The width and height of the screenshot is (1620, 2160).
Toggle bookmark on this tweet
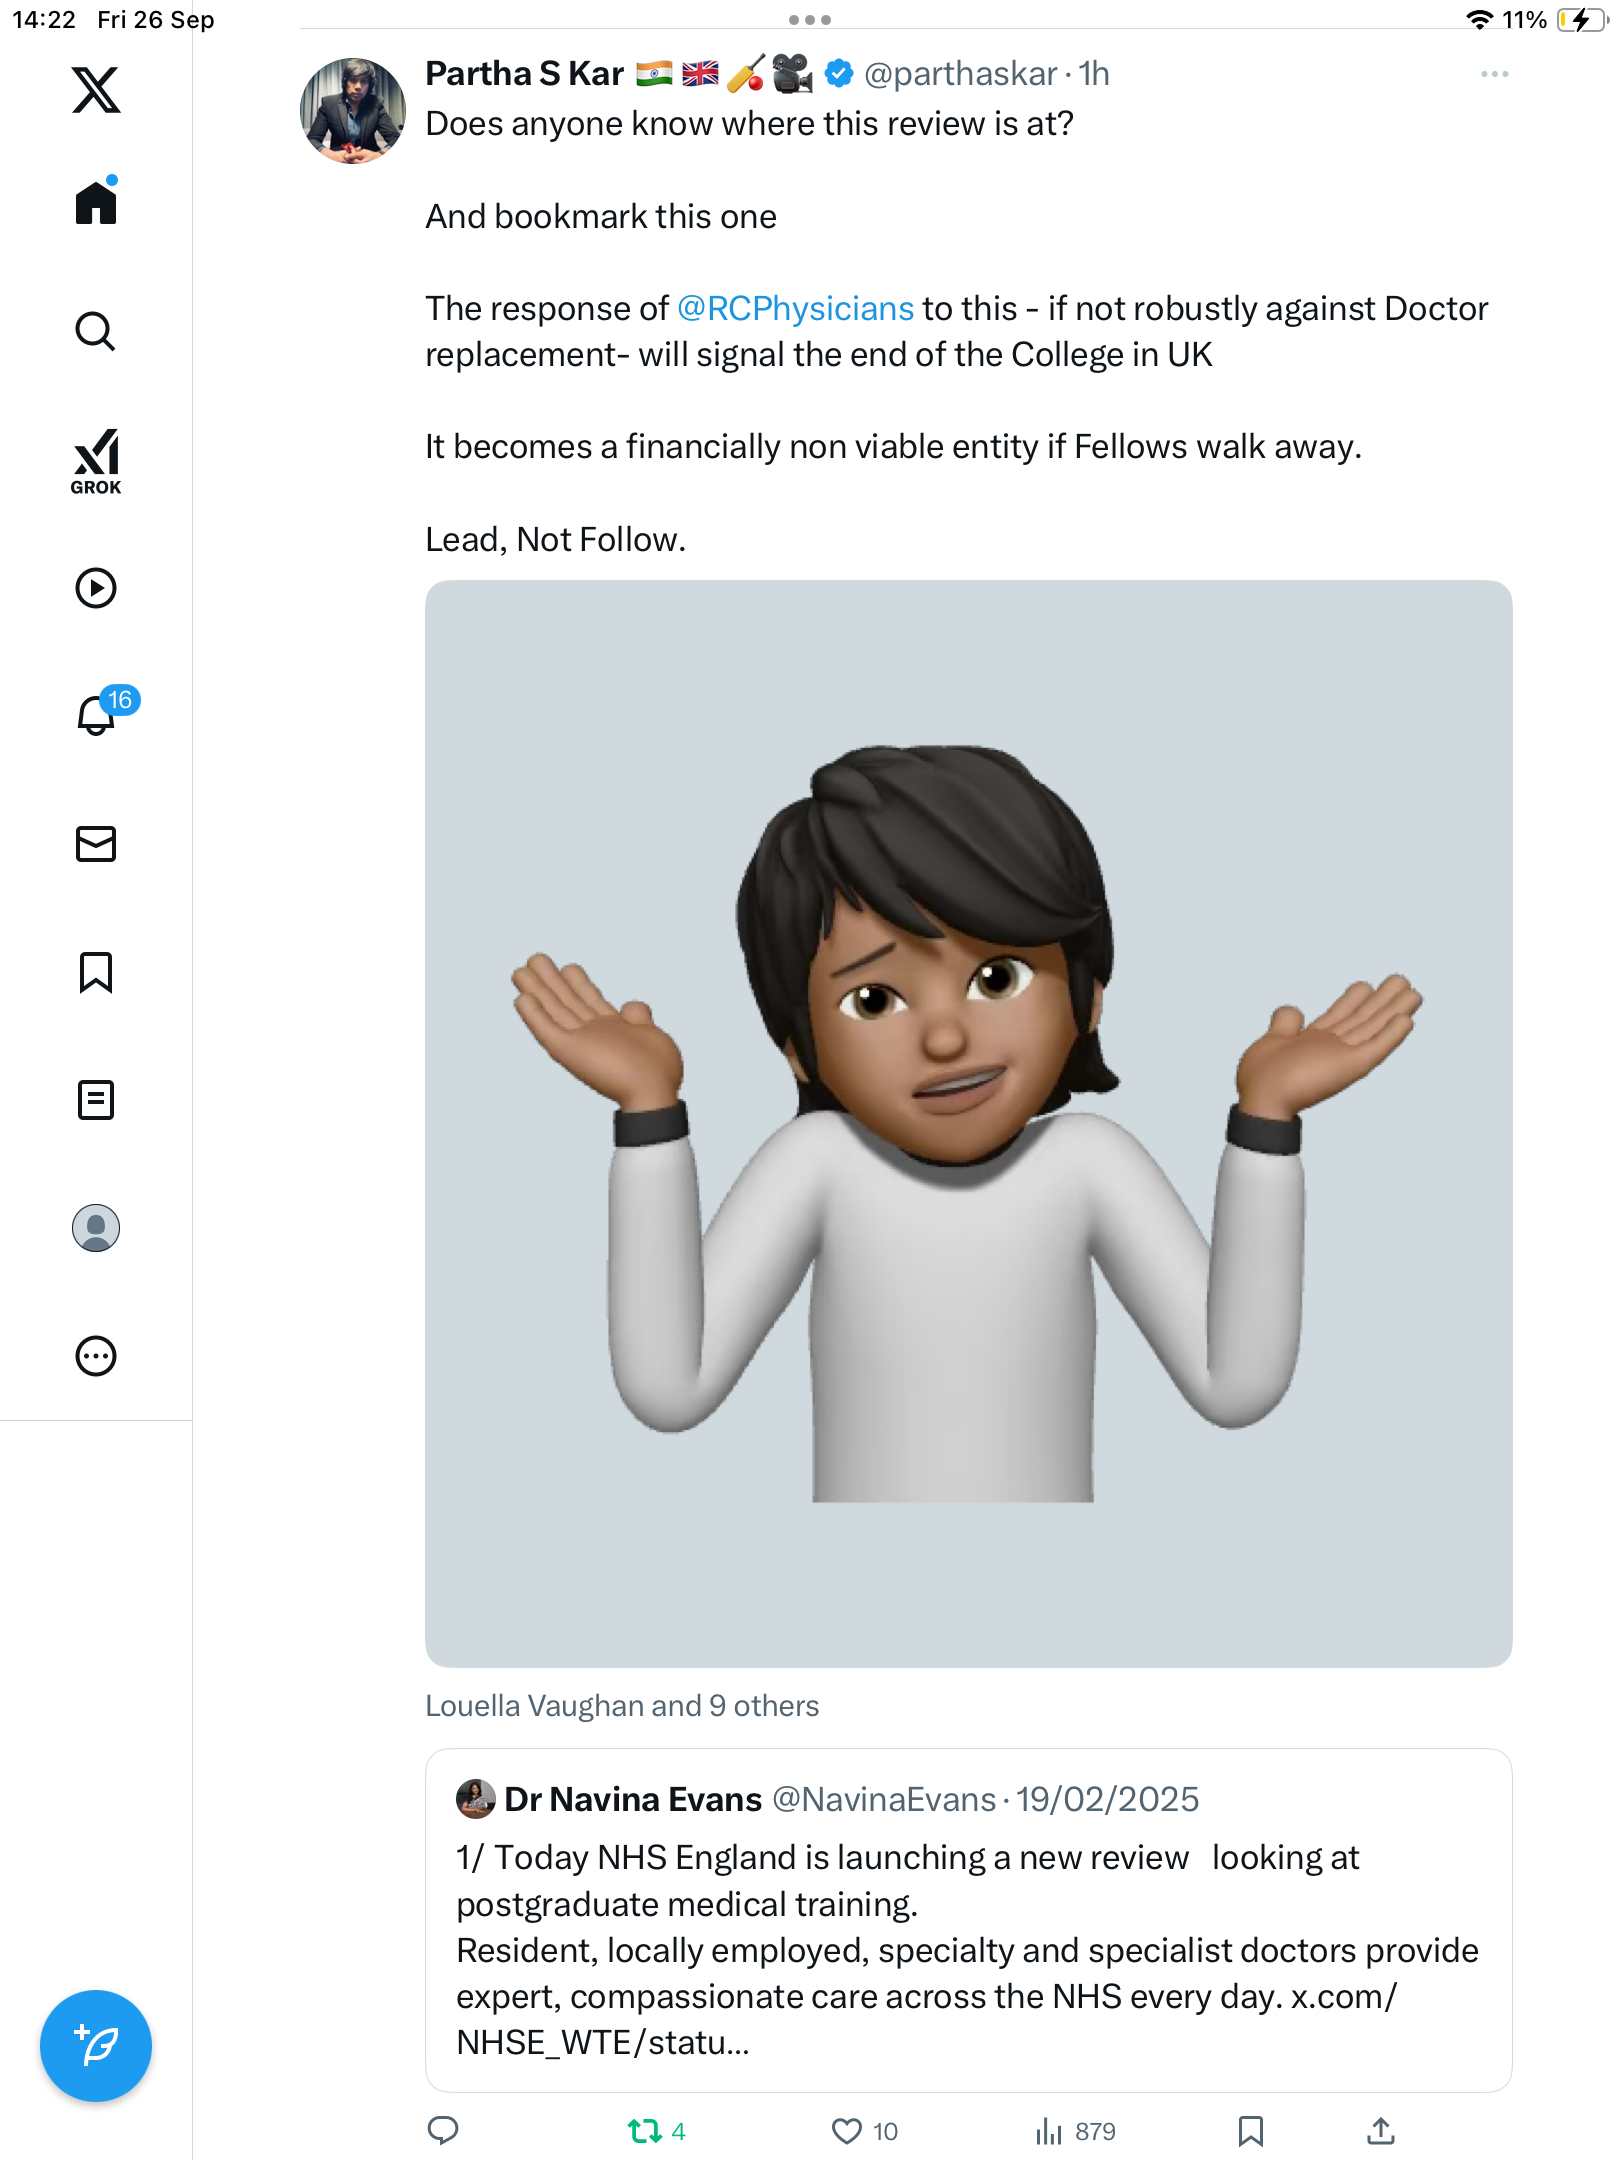(x=1250, y=2131)
